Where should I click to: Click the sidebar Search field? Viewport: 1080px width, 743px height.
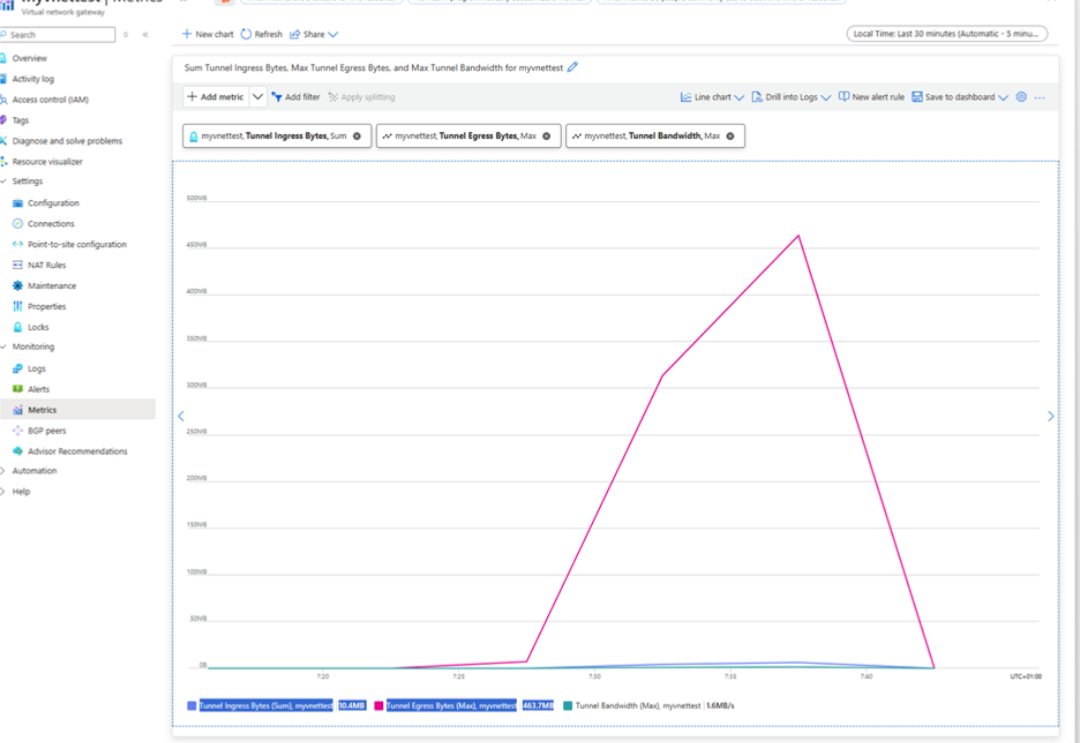58,34
